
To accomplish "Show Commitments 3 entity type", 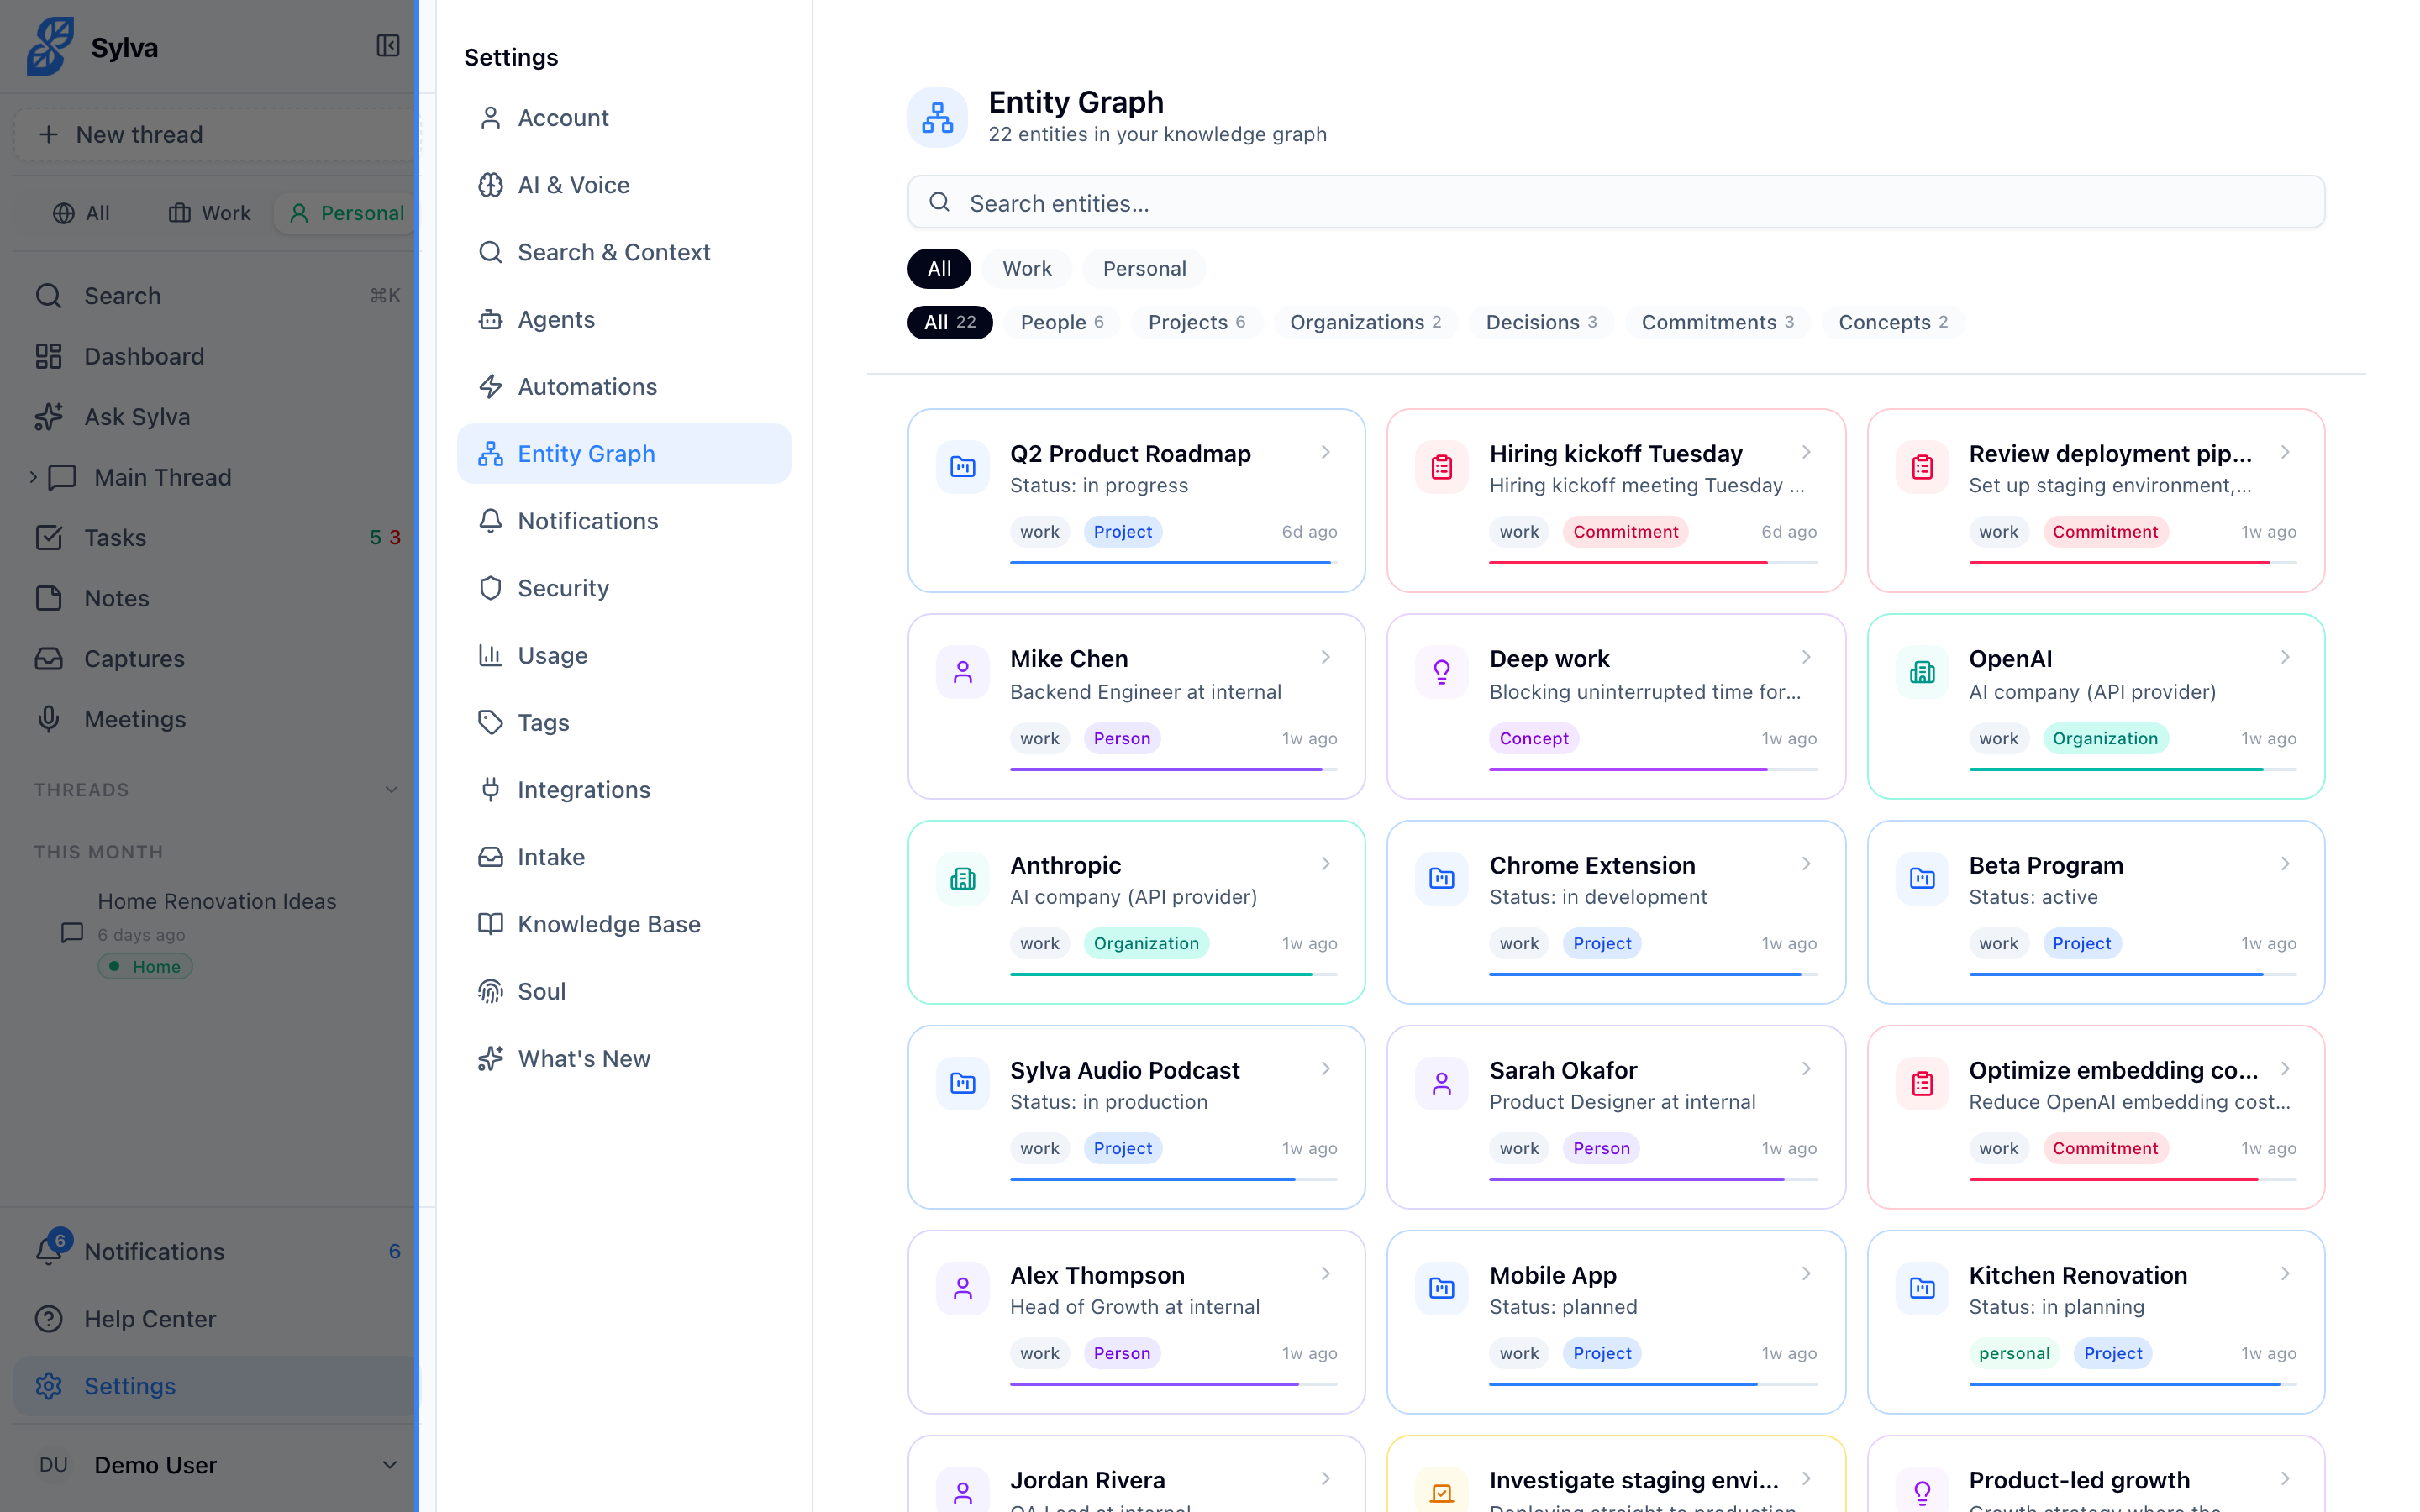I will (1717, 322).
